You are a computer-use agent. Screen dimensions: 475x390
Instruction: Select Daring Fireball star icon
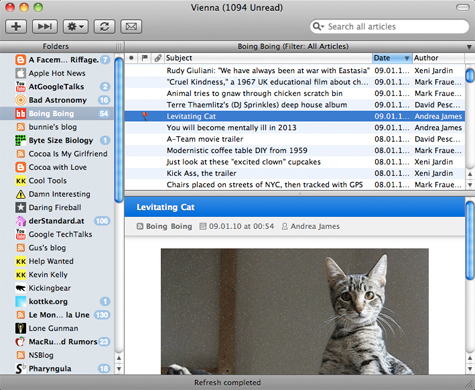21,207
